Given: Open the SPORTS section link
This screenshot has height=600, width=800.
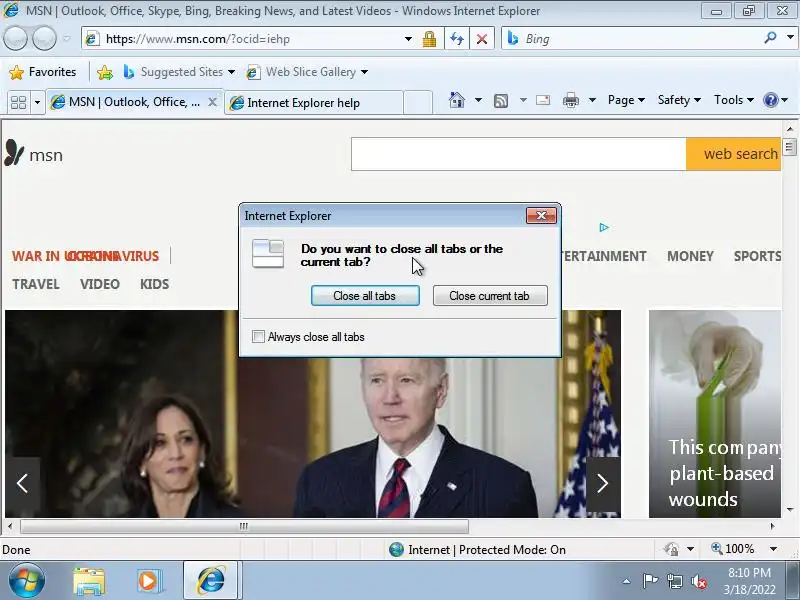Looking at the screenshot, I should pos(757,256).
